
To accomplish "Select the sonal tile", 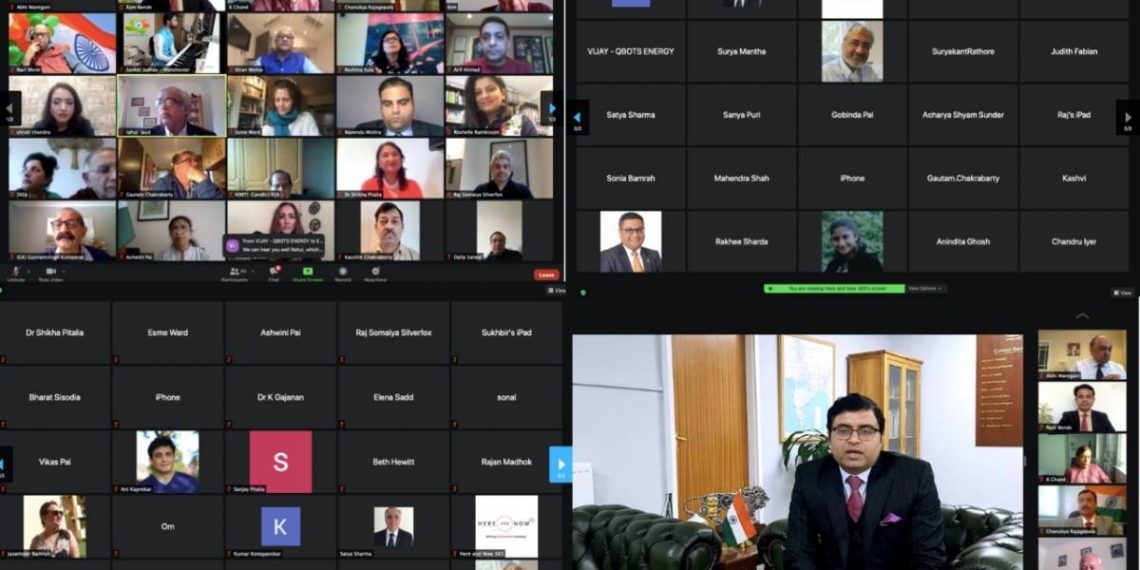I will [506, 398].
